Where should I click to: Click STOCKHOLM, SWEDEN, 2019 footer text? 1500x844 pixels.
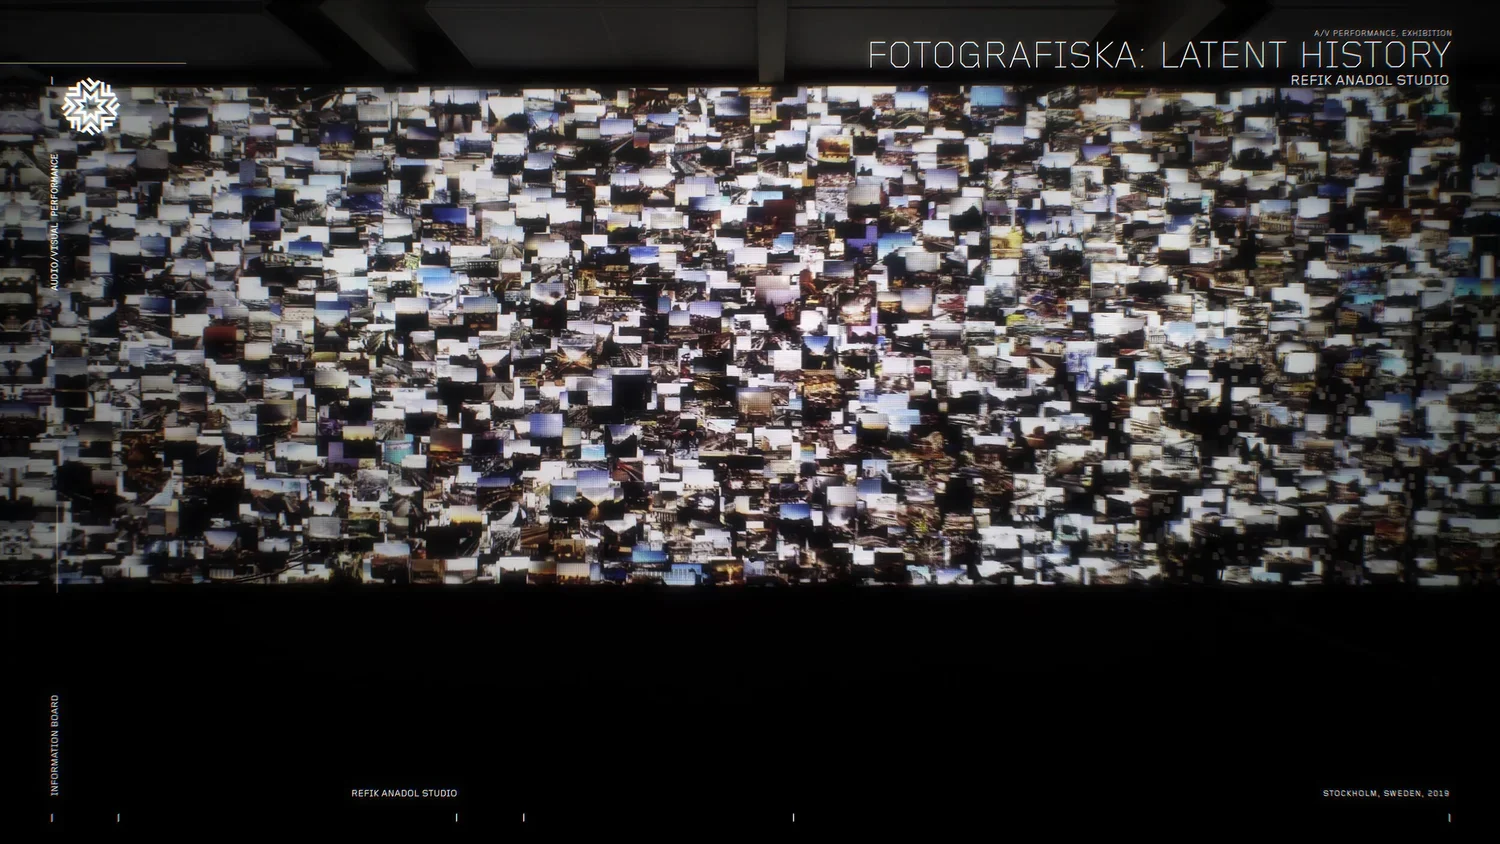pyautogui.click(x=1386, y=793)
